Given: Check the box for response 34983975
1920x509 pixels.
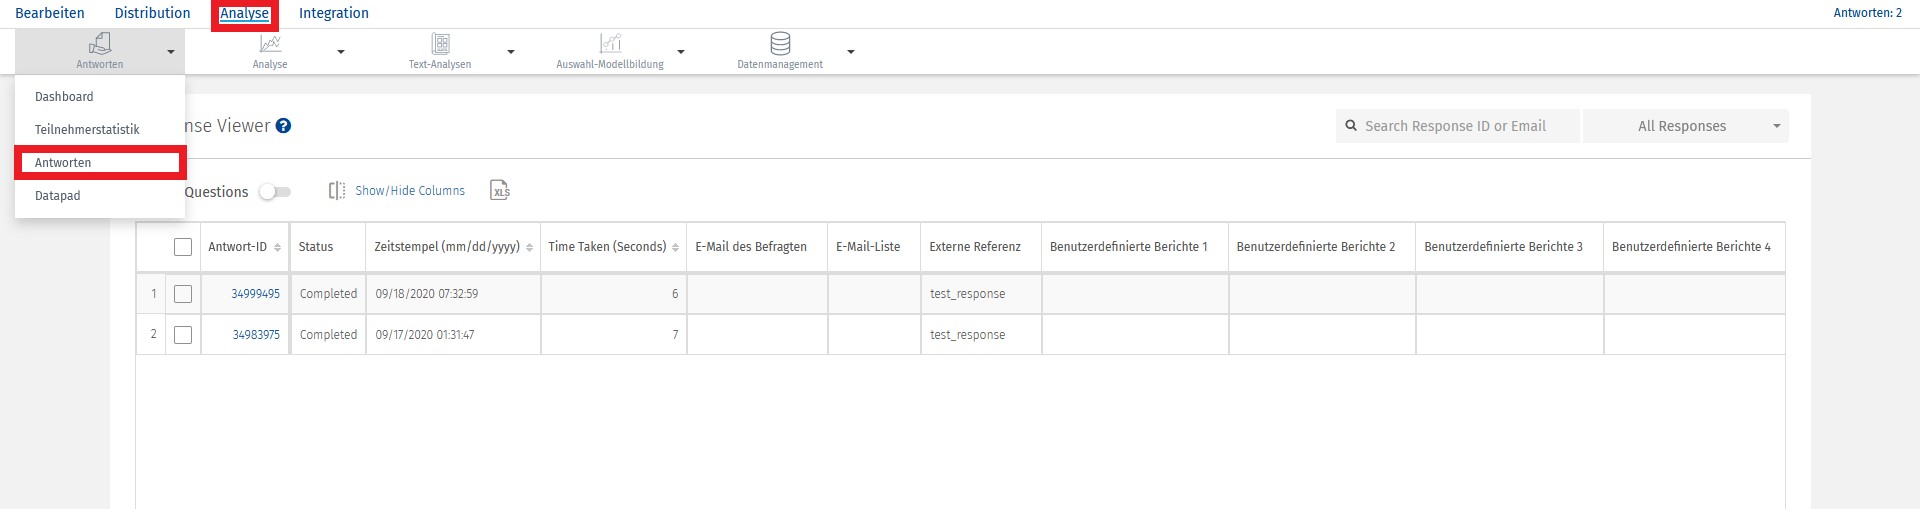Looking at the screenshot, I should tap(183, 335).
